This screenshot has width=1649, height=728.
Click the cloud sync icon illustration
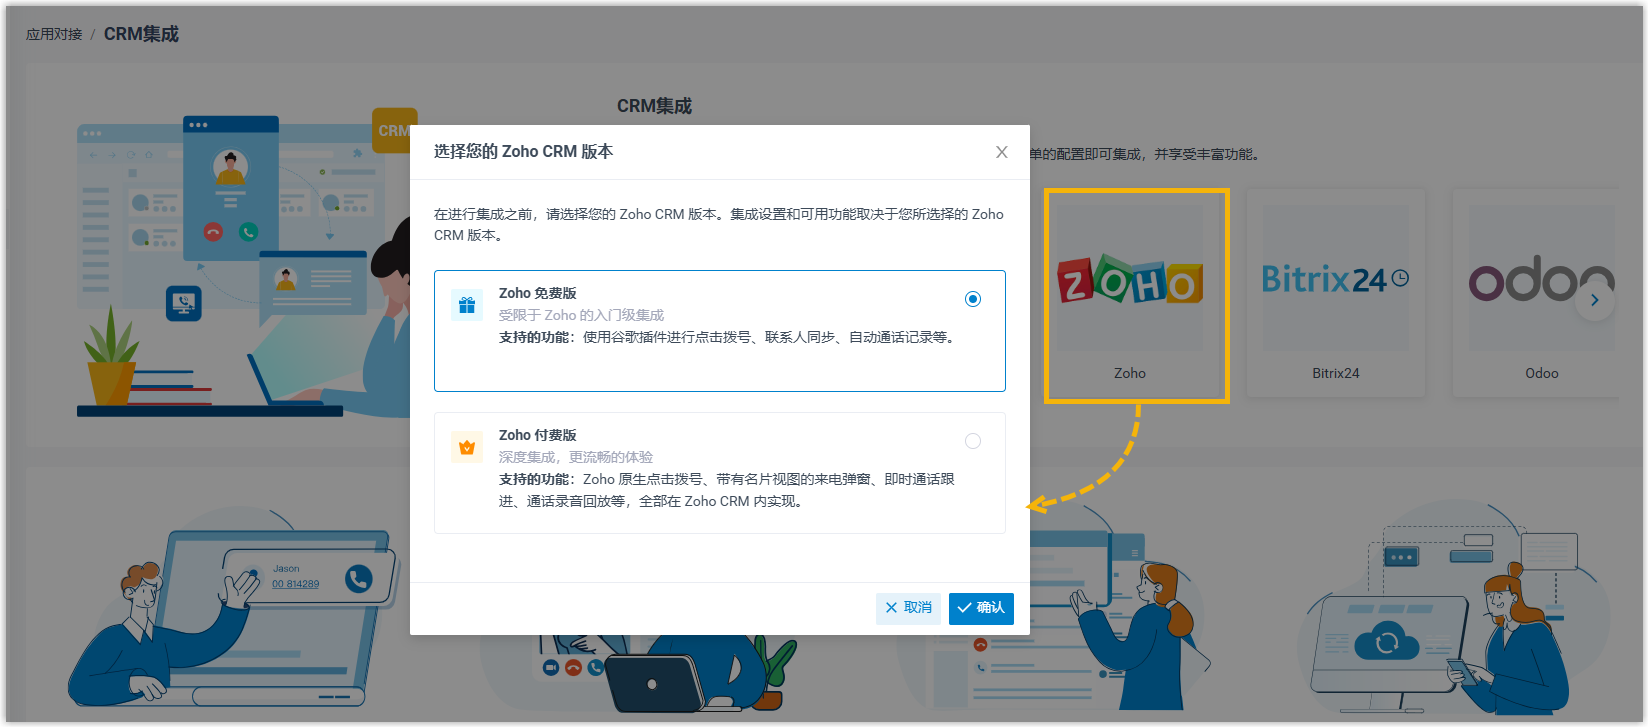[1386, 641]
